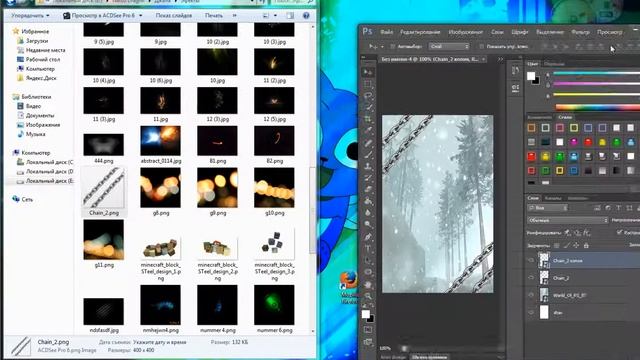
Task: Hide the Фон background layer eye
Action: [x=531, y=312]
